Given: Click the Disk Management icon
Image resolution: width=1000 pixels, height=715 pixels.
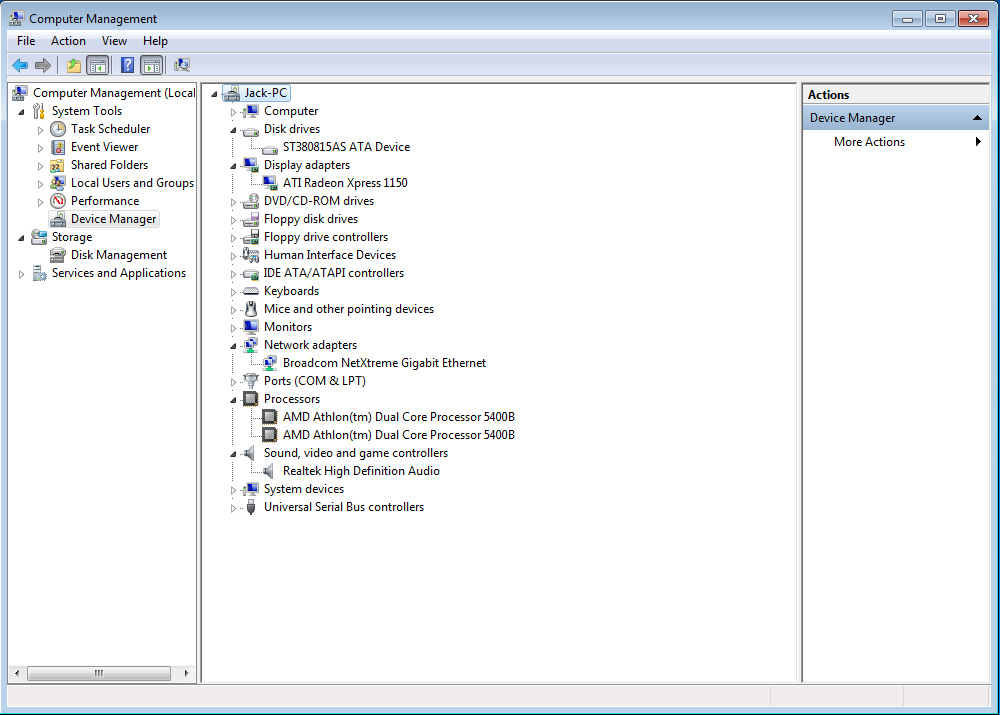Looking at the screenshot, I should pyautogui.click(x=58, y=255).
